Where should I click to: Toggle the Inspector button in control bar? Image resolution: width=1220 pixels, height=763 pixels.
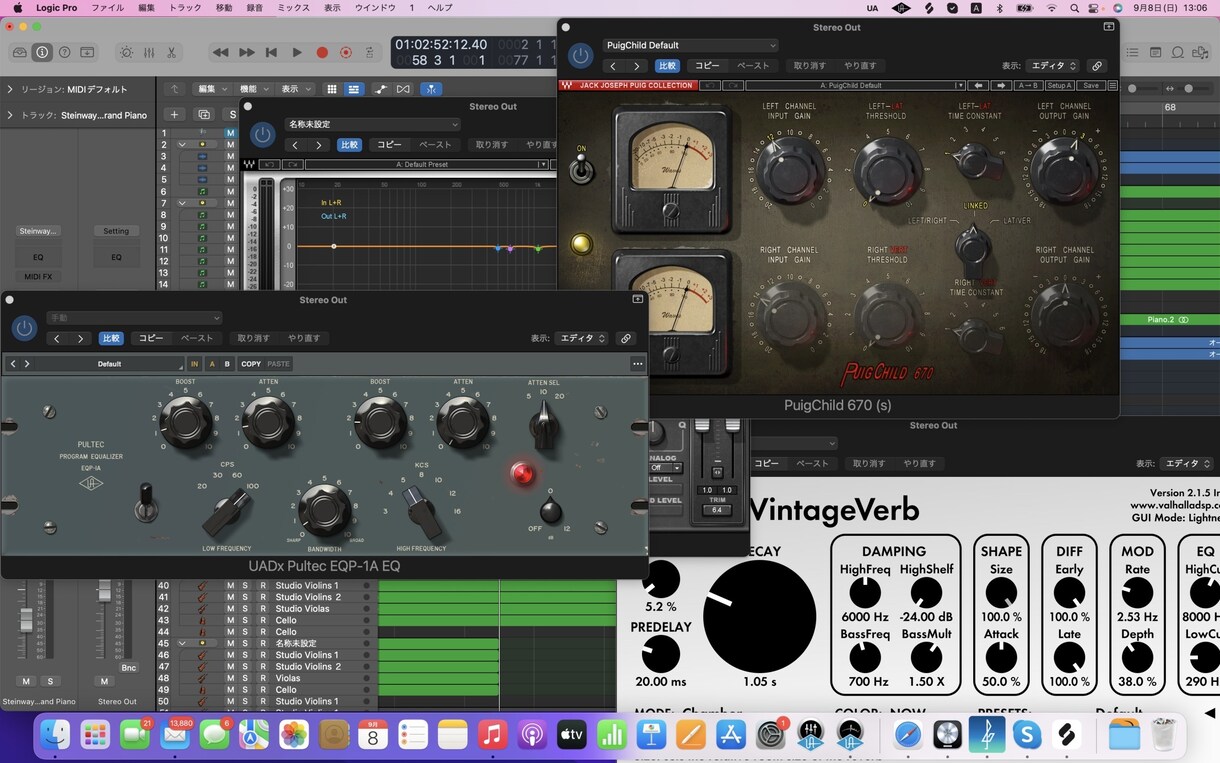42,52
